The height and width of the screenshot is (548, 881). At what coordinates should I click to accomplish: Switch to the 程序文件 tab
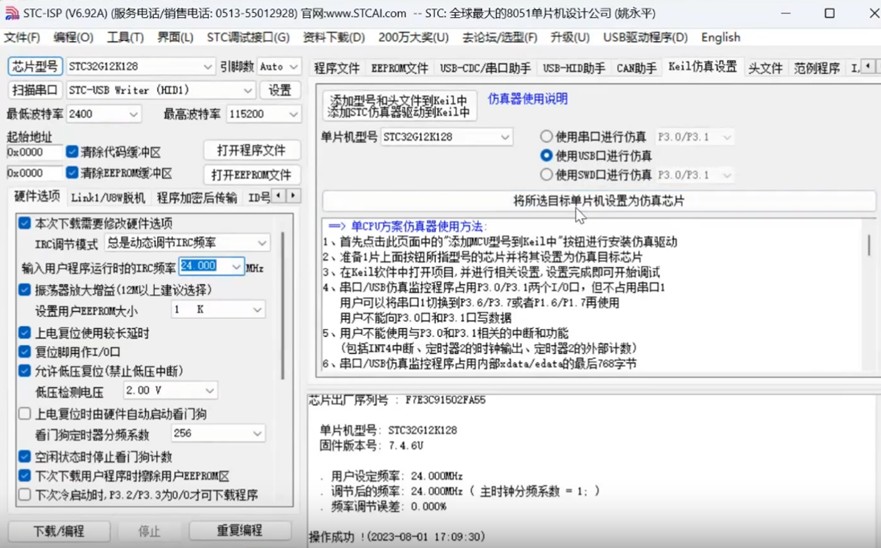click(337, 68)
